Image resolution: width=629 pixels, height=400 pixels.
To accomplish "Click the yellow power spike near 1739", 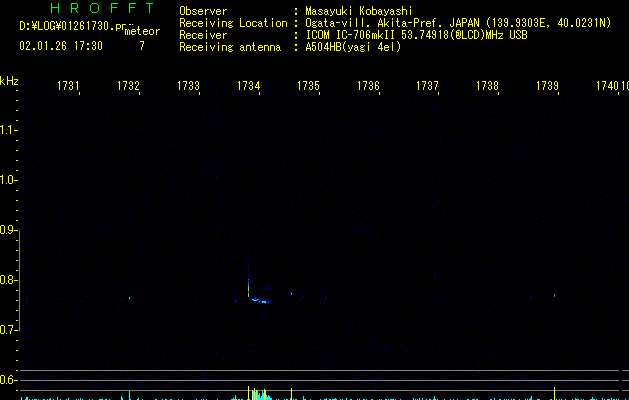I will pos(554,394).
